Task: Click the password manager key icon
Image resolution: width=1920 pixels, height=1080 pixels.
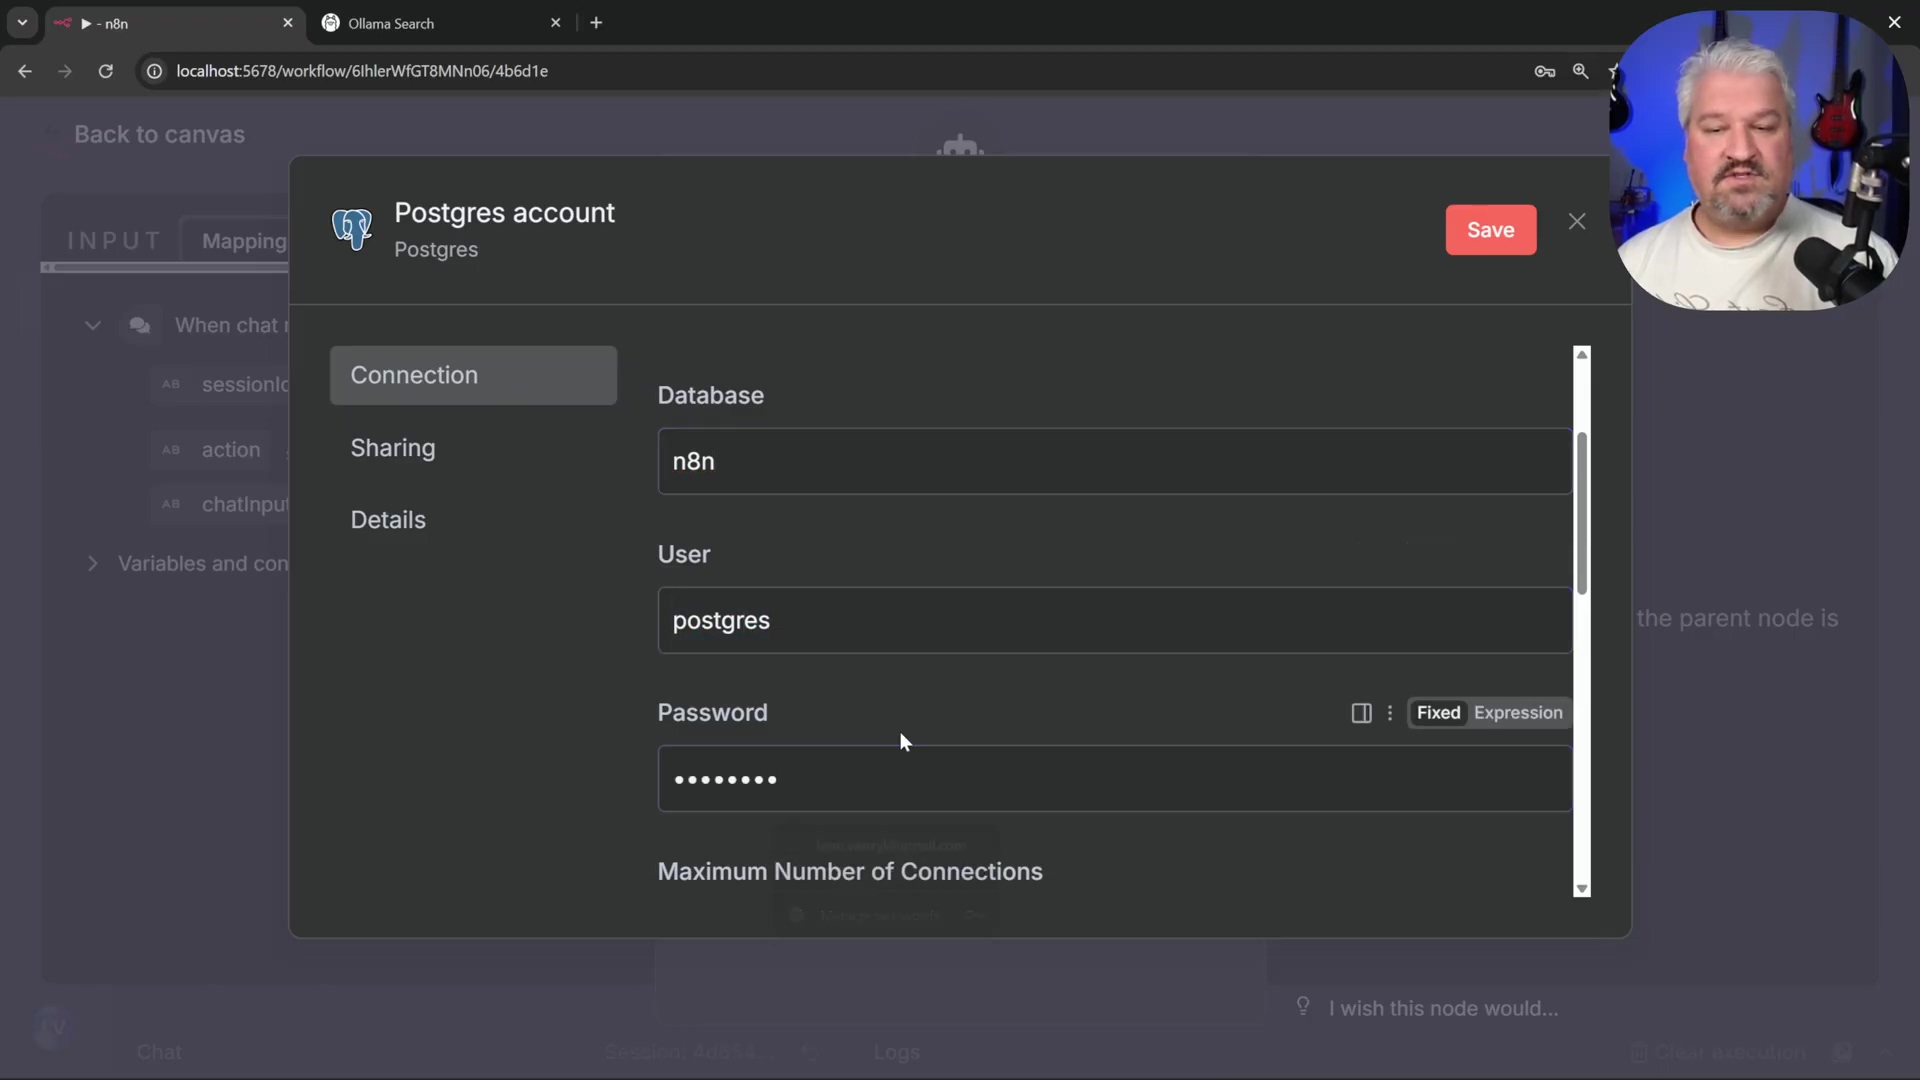Action: pyautogui.click(x=1544, y=71)
